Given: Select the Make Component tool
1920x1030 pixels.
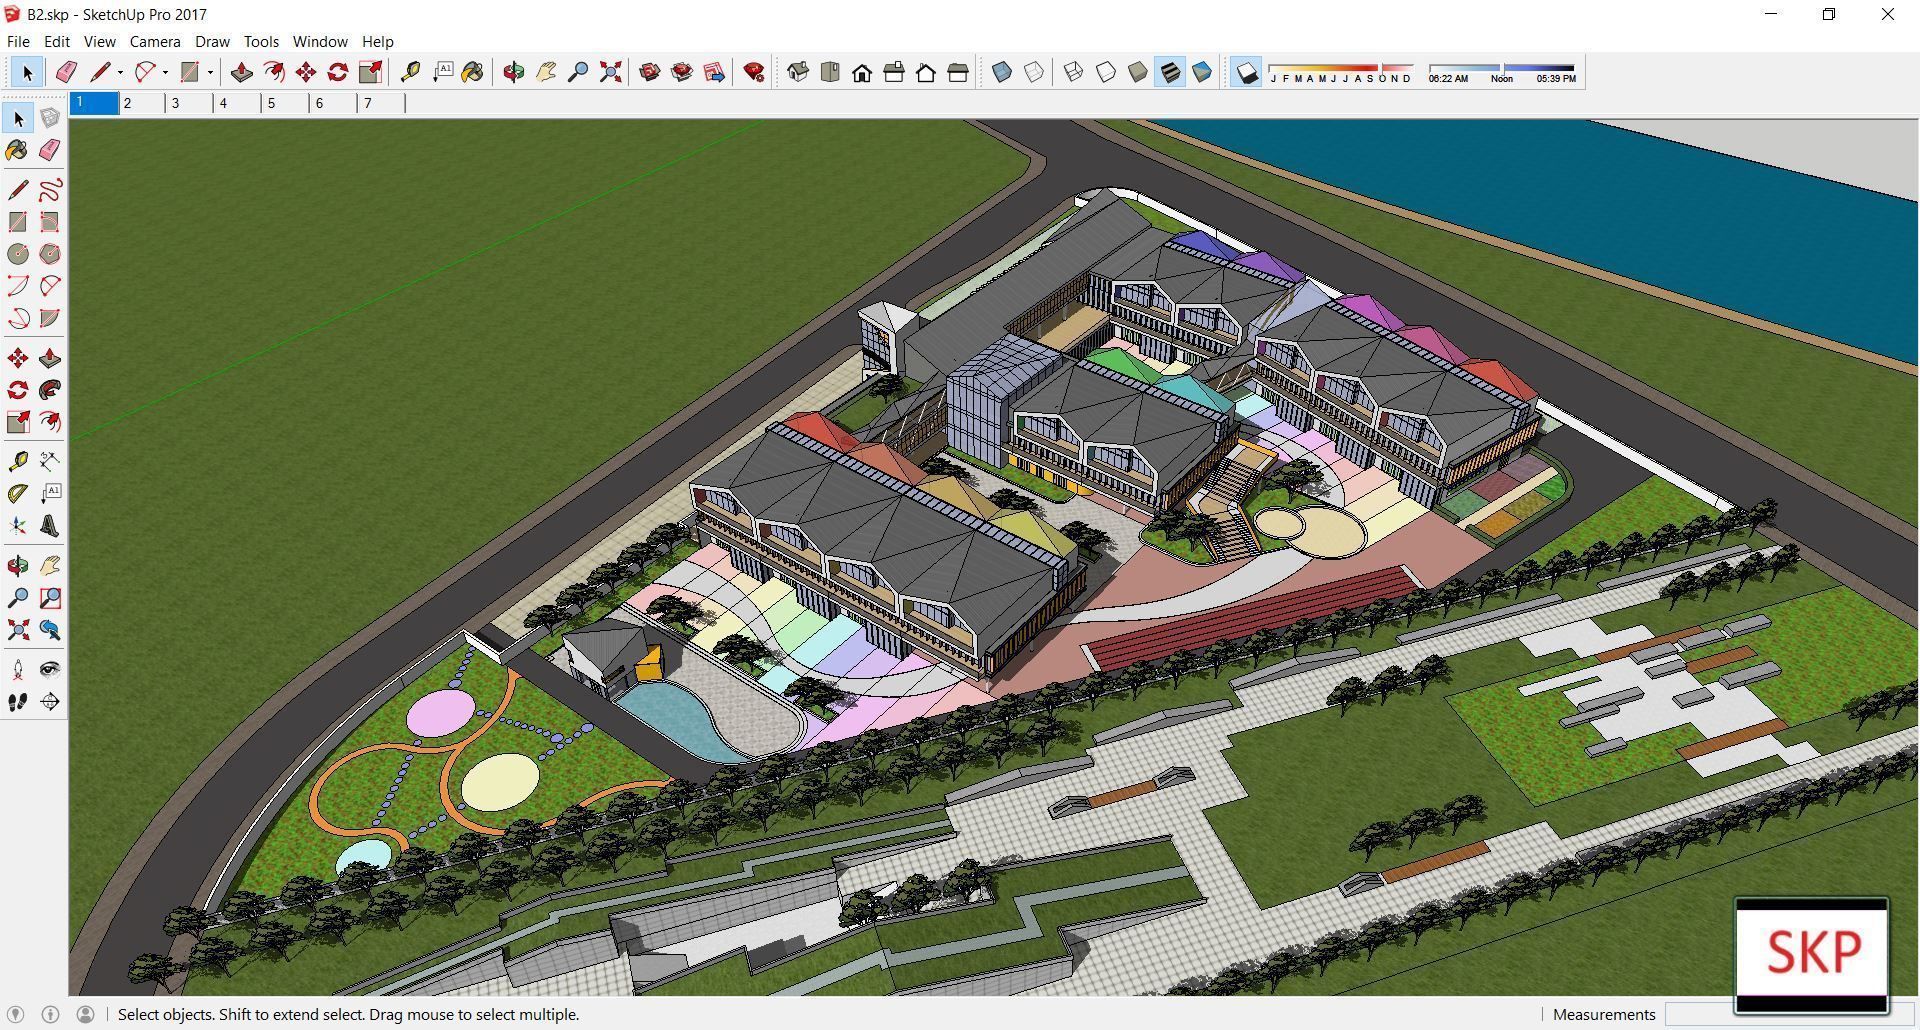Looking at the screenshot, I should [x=50, y=118].
